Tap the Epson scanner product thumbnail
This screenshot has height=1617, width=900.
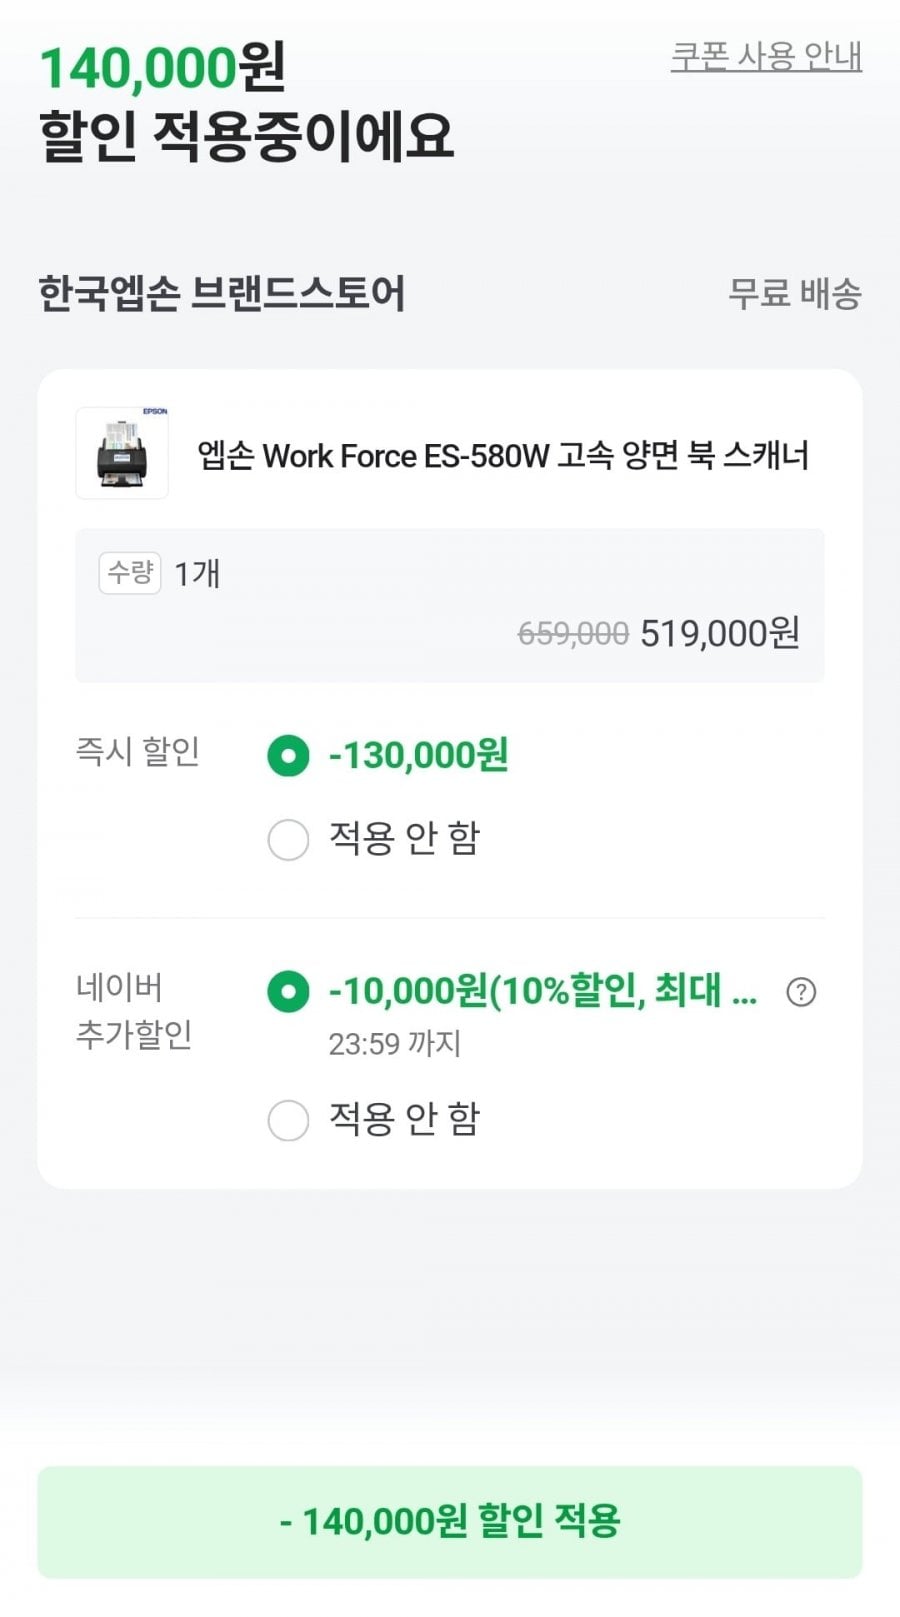tap(122, 453)
